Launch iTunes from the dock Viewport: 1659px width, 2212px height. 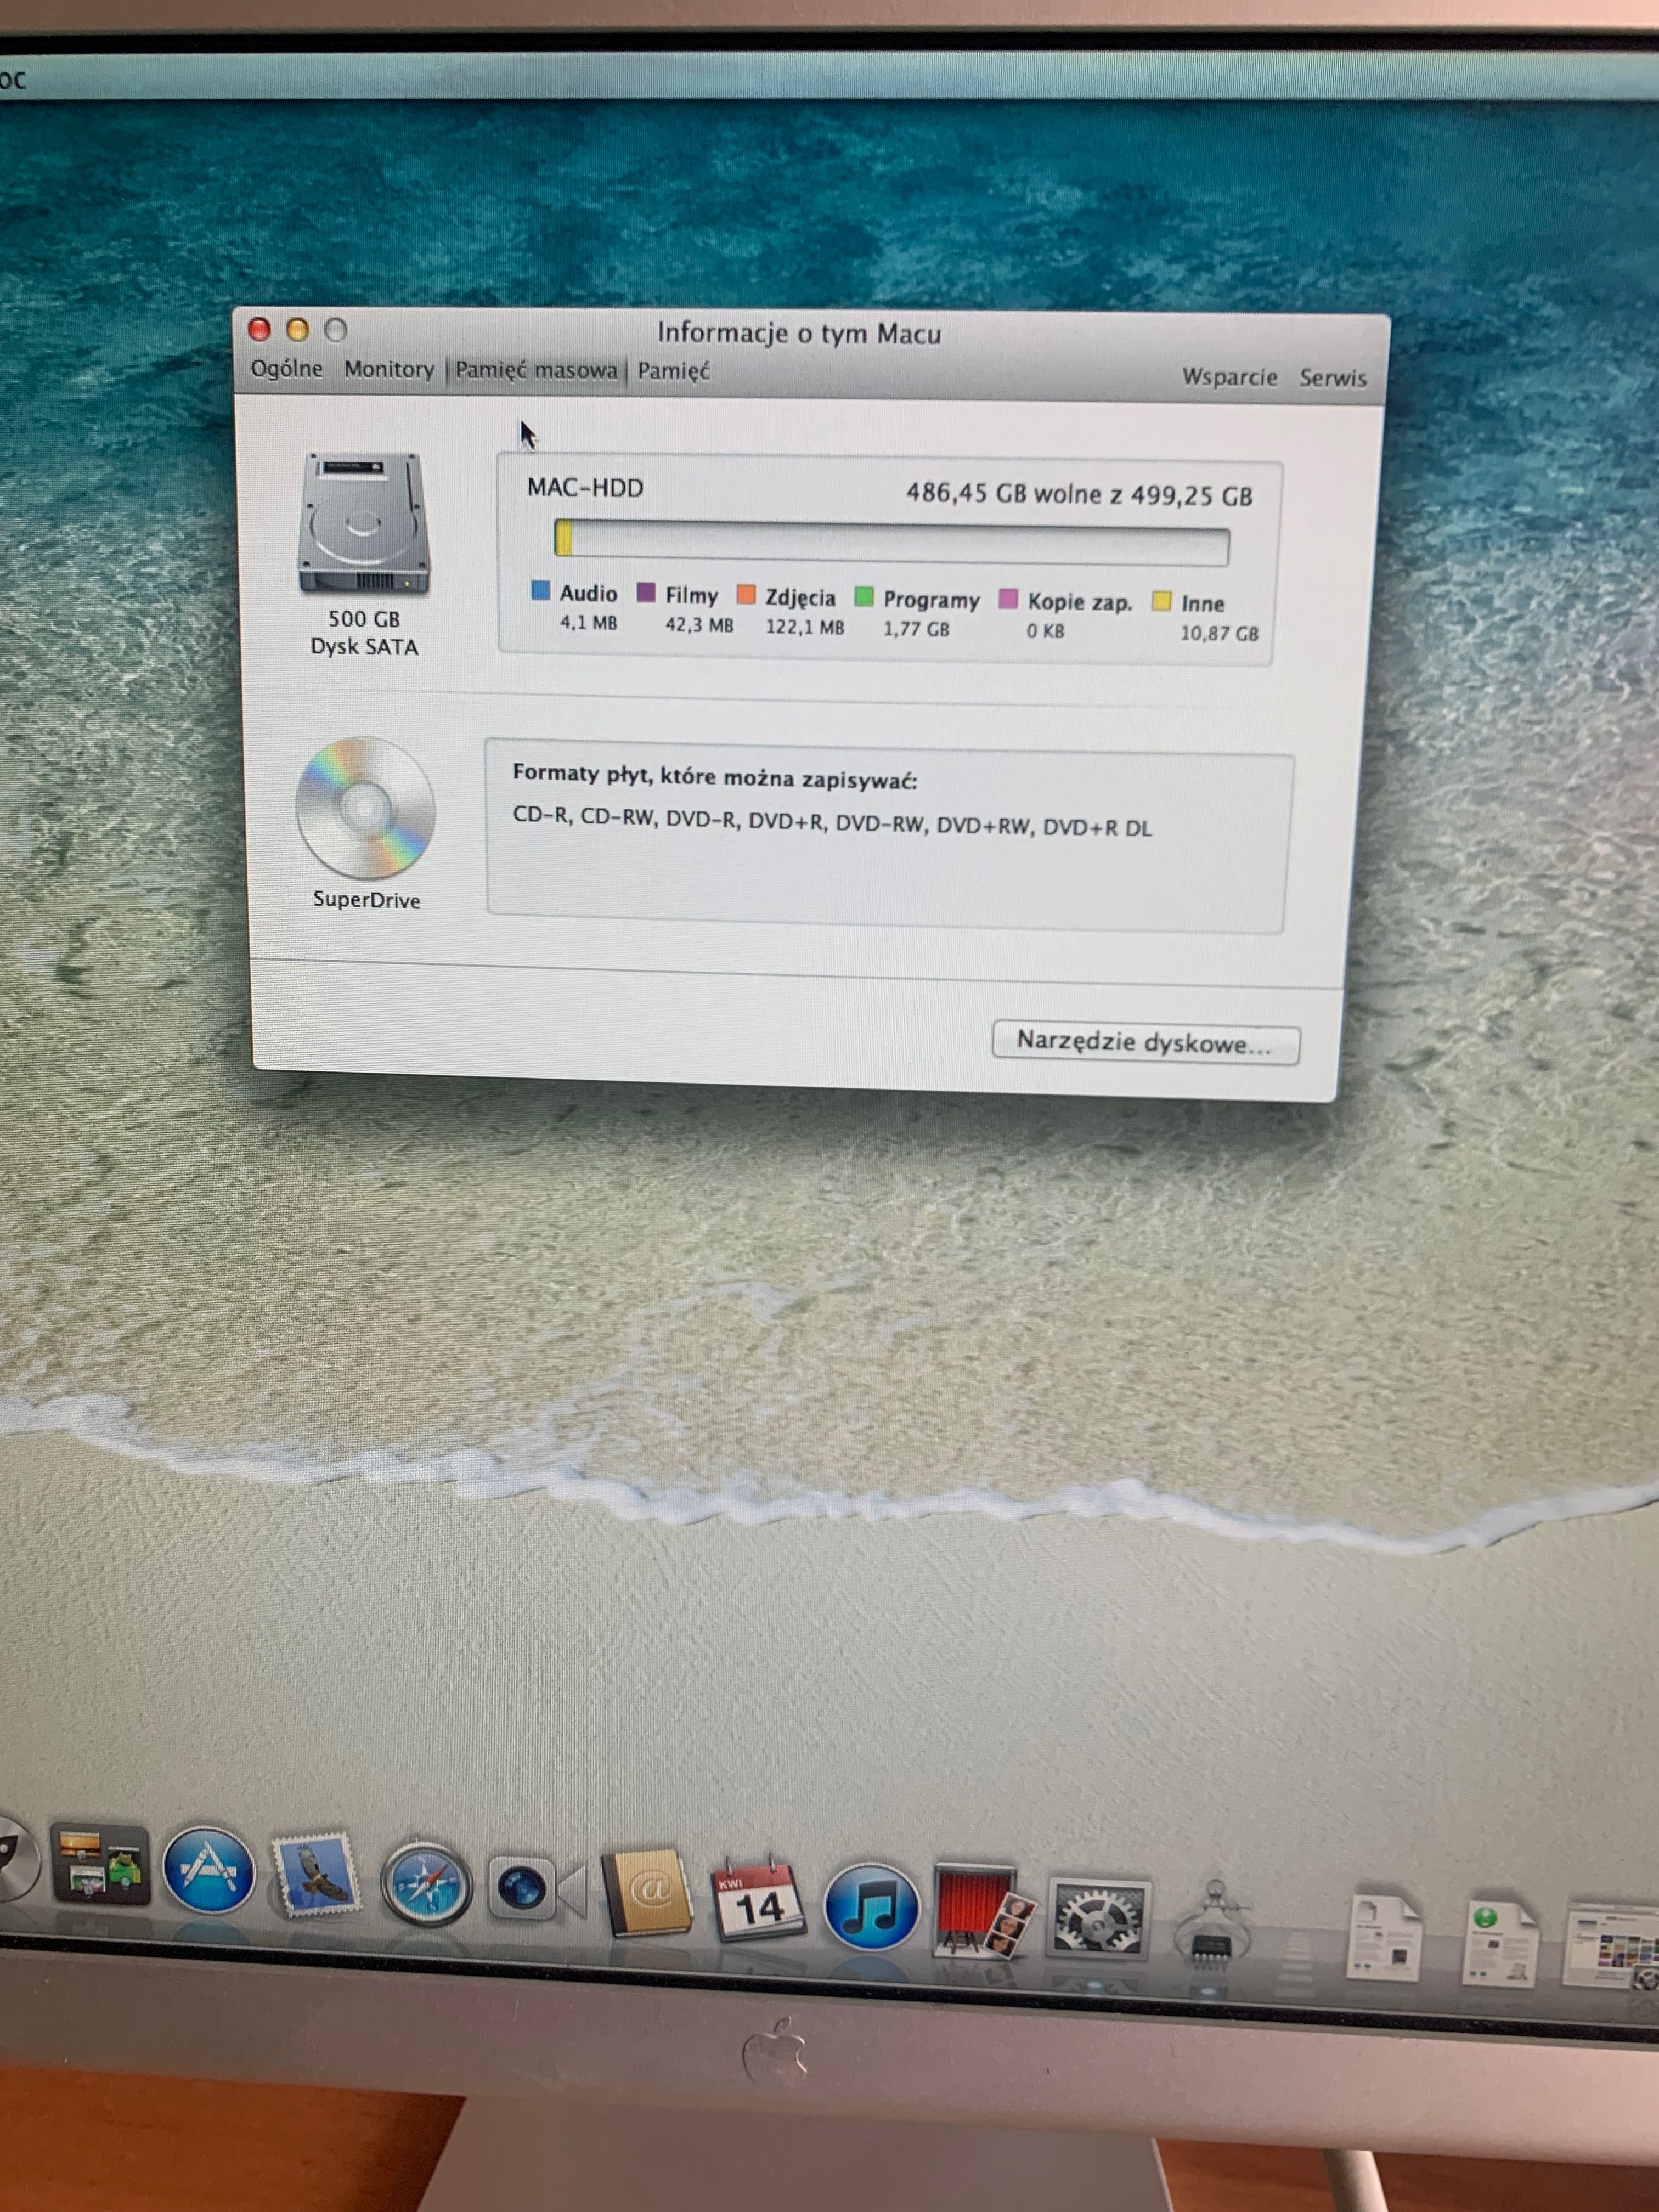(x=871, y=1906)
